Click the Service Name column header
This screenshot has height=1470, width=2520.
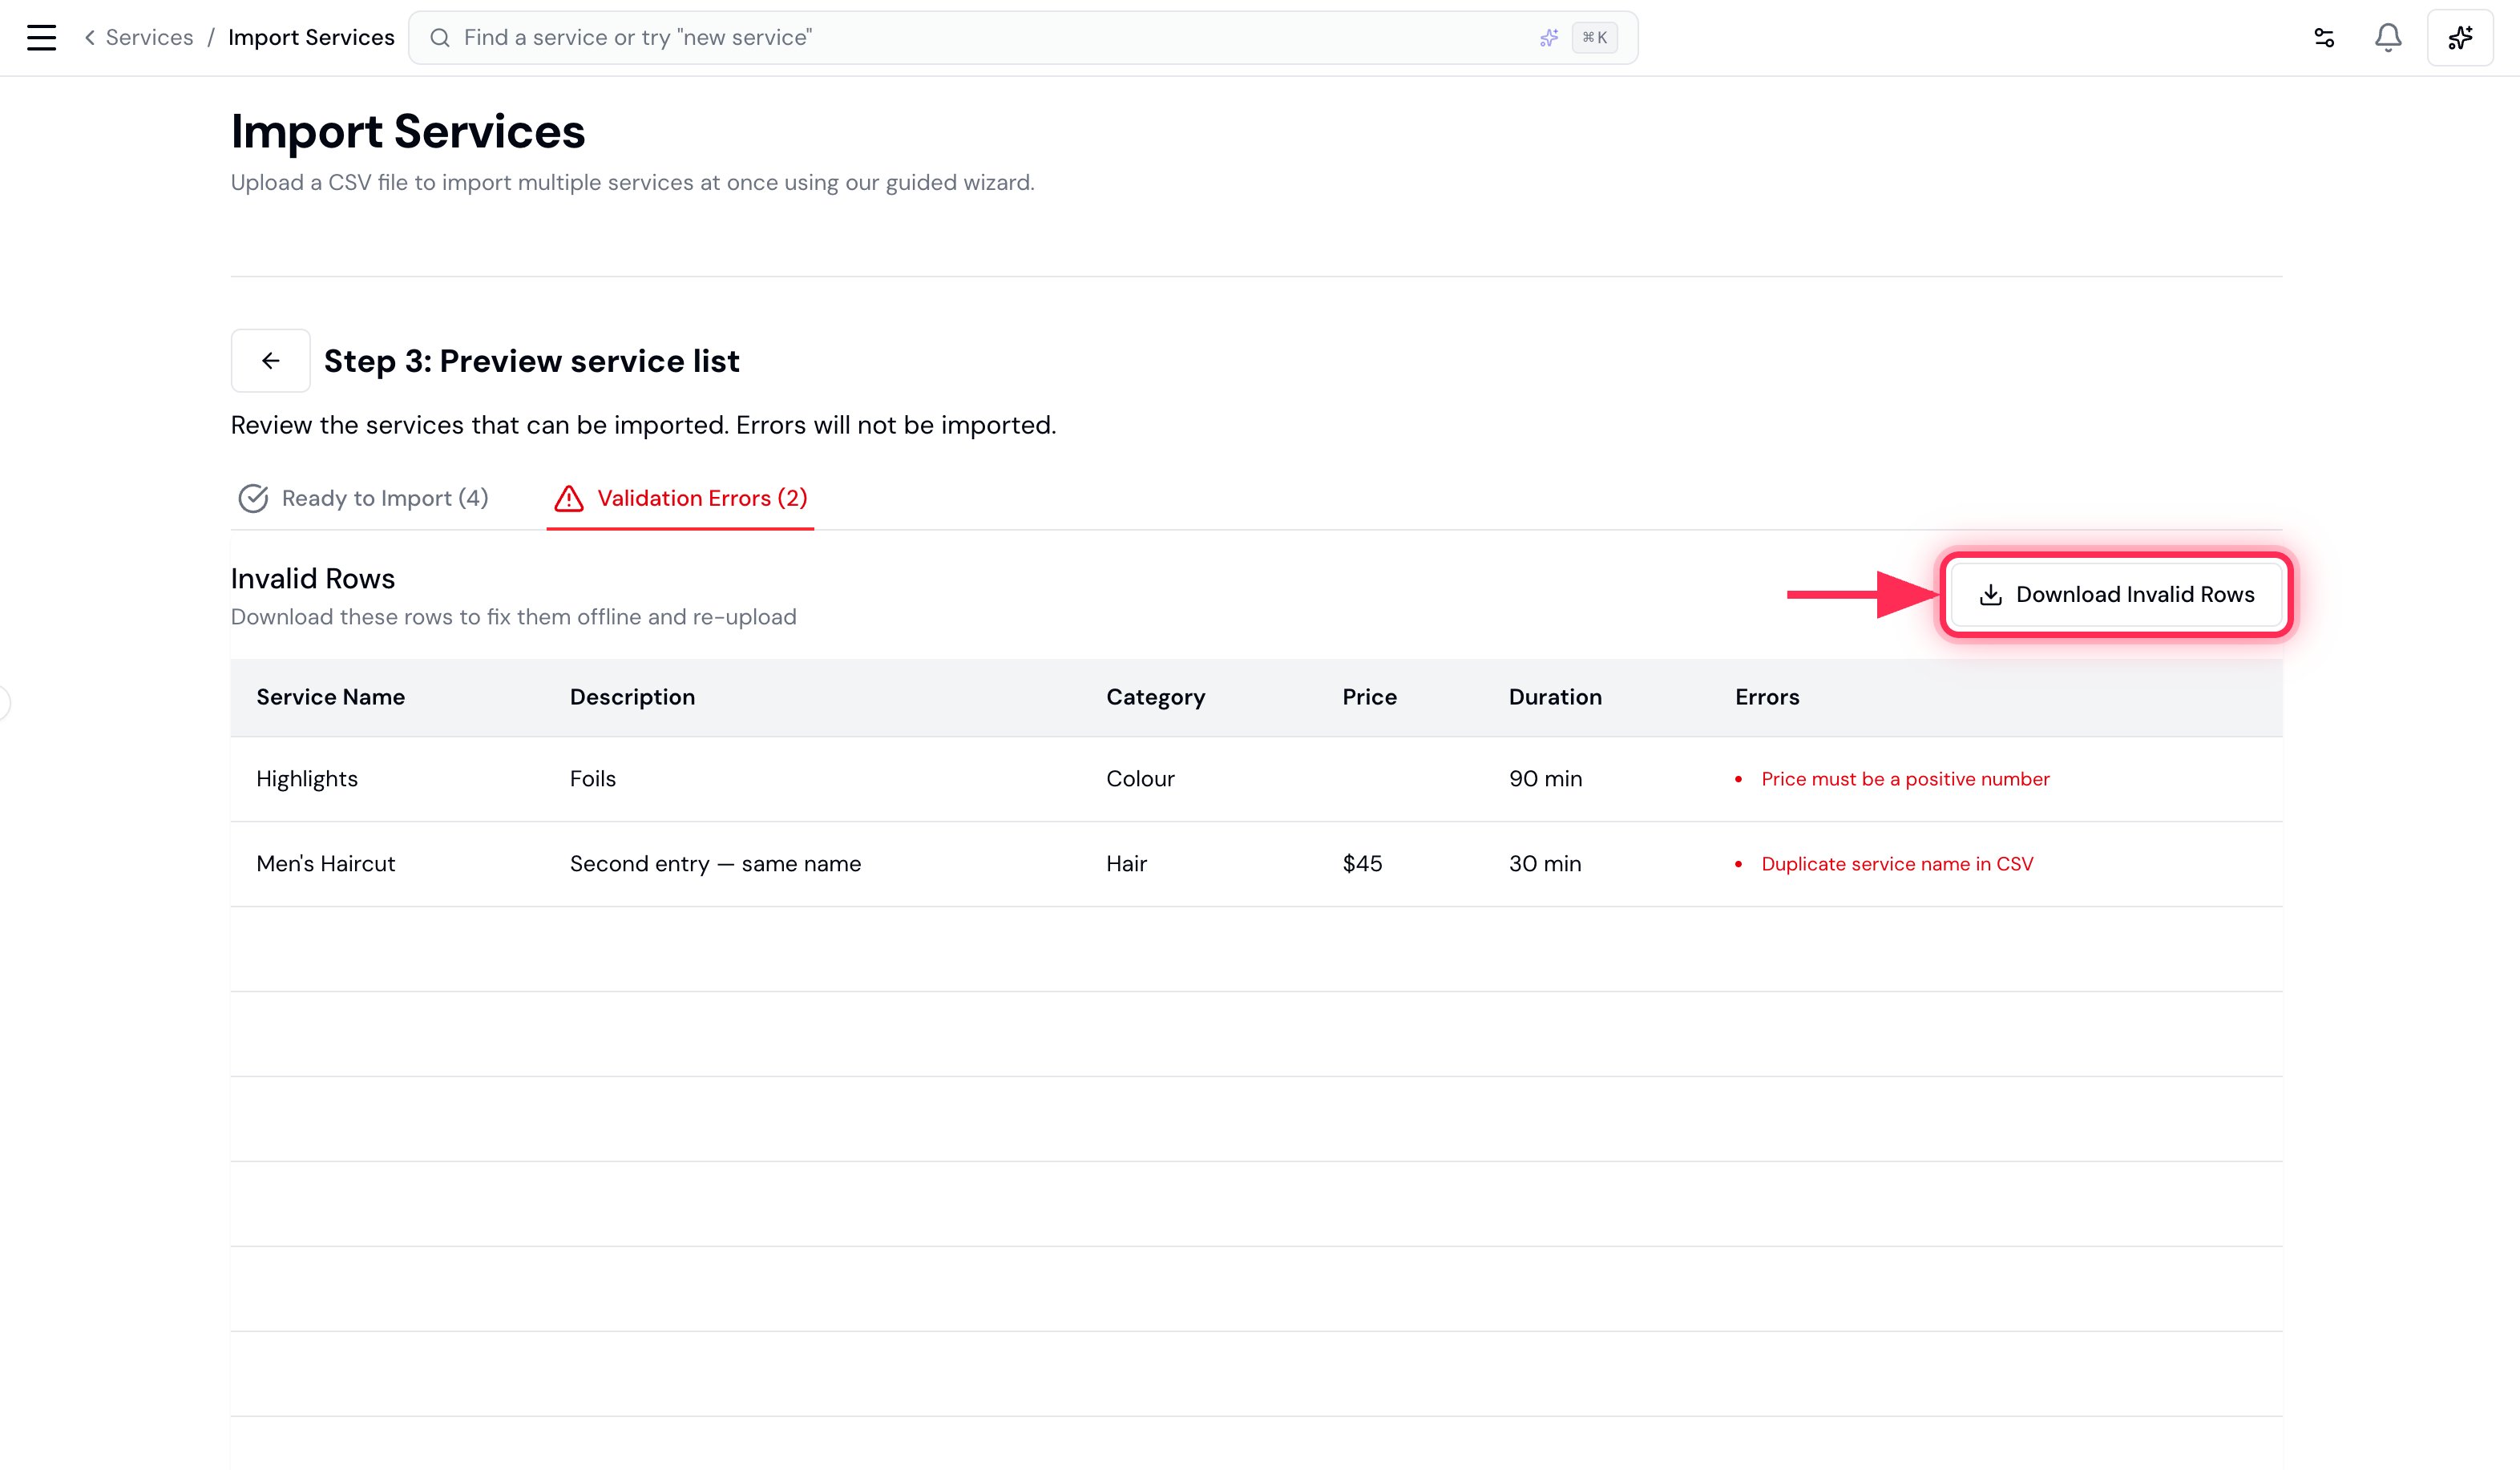pos(330,697)
